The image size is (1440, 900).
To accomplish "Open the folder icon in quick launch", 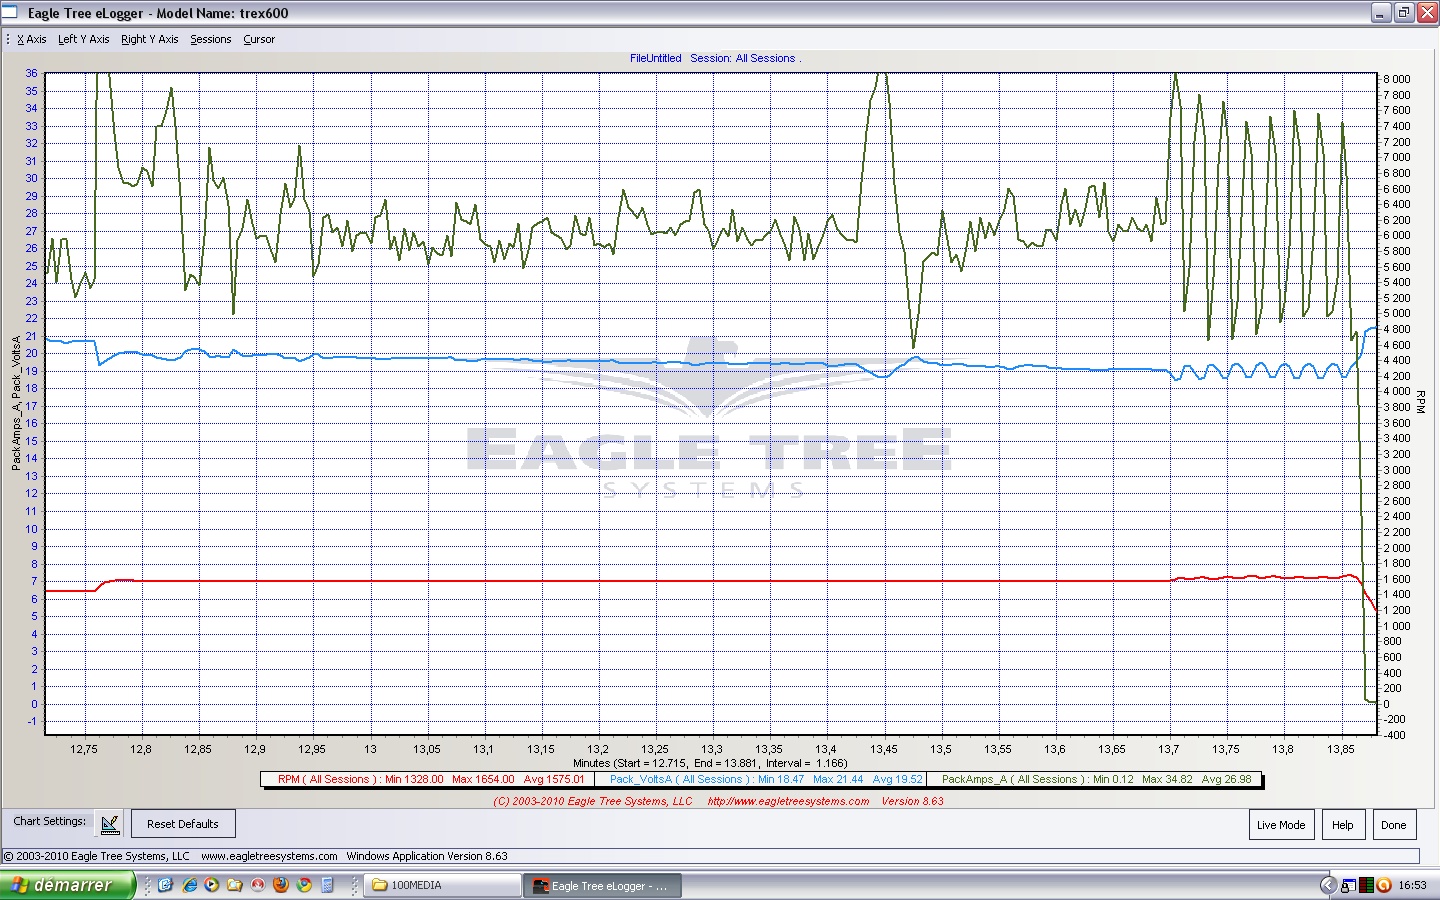I will (x=235, y=885).
